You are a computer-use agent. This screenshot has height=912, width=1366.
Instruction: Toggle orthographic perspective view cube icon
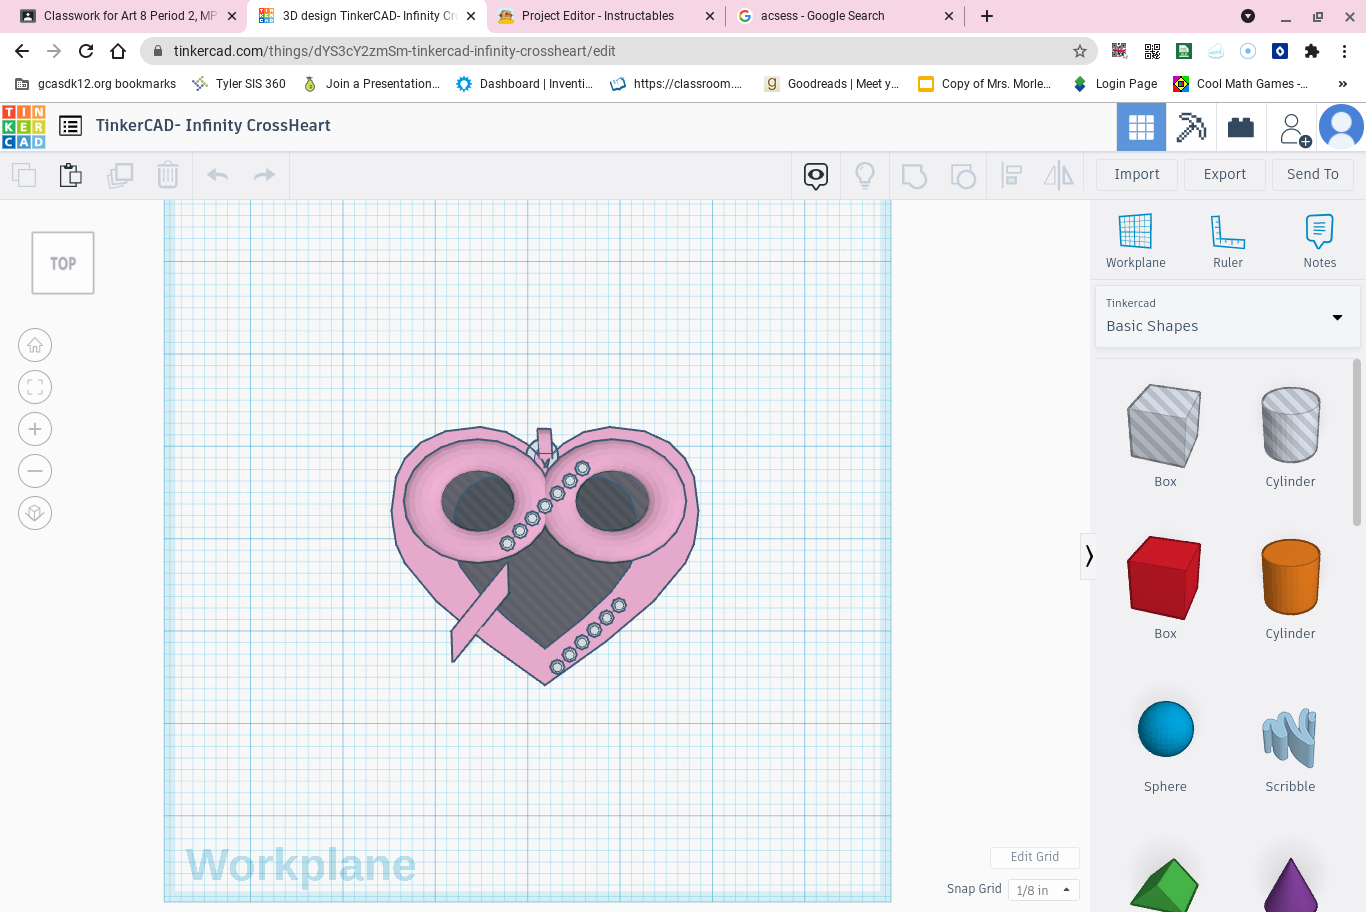point(35,513)
